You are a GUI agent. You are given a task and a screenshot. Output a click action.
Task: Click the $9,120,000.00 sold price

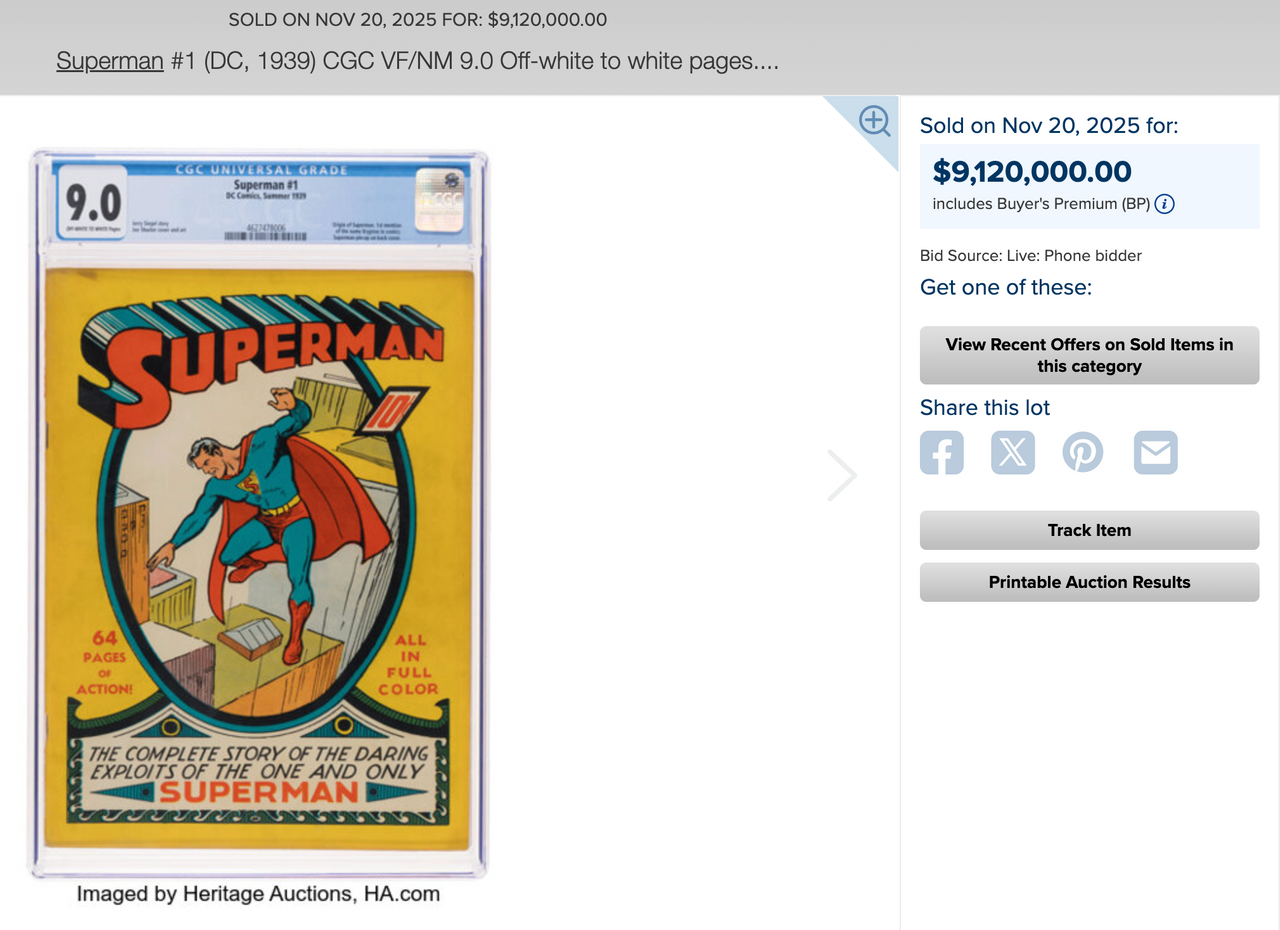(1032, 172)
